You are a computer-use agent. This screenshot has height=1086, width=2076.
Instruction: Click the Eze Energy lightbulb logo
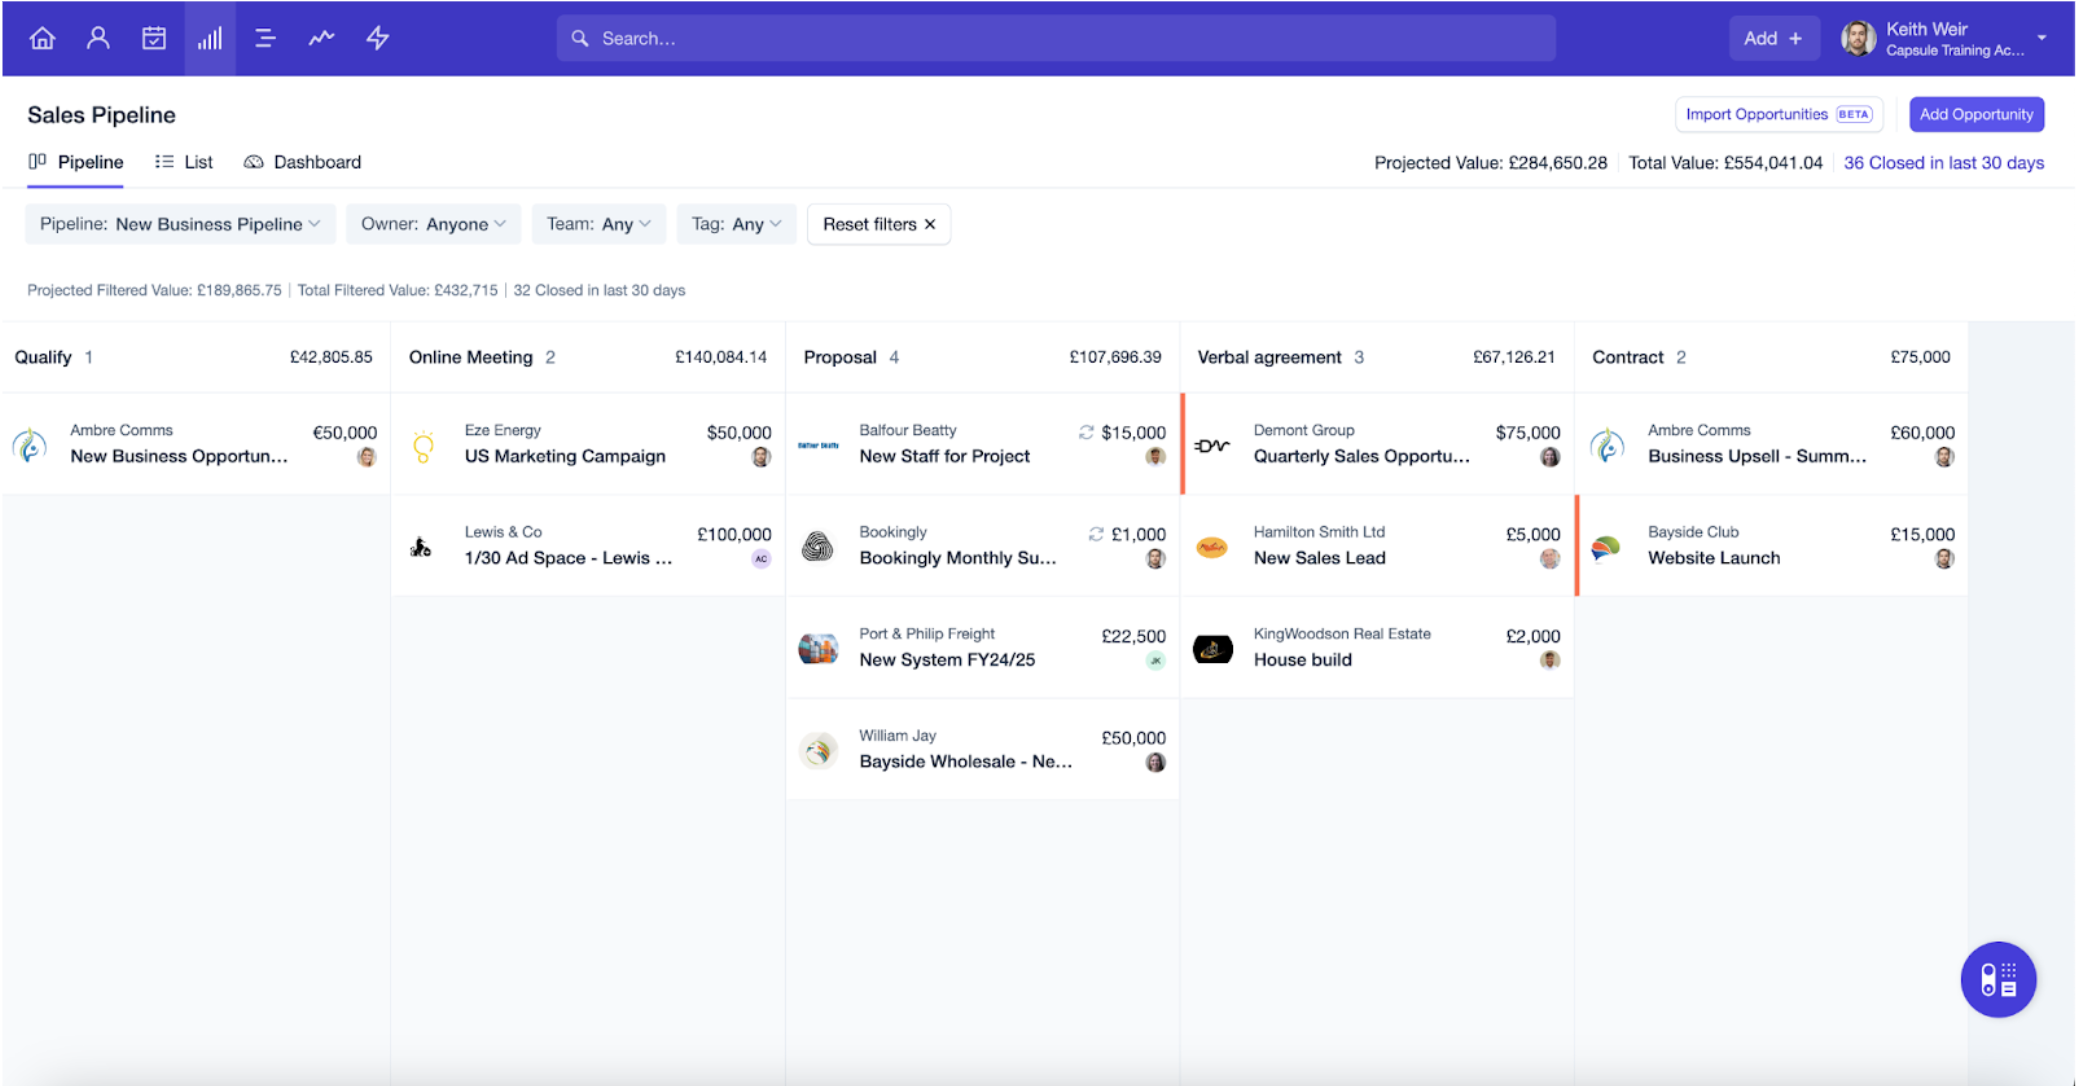pyautogui.click(x=424, y=445)
